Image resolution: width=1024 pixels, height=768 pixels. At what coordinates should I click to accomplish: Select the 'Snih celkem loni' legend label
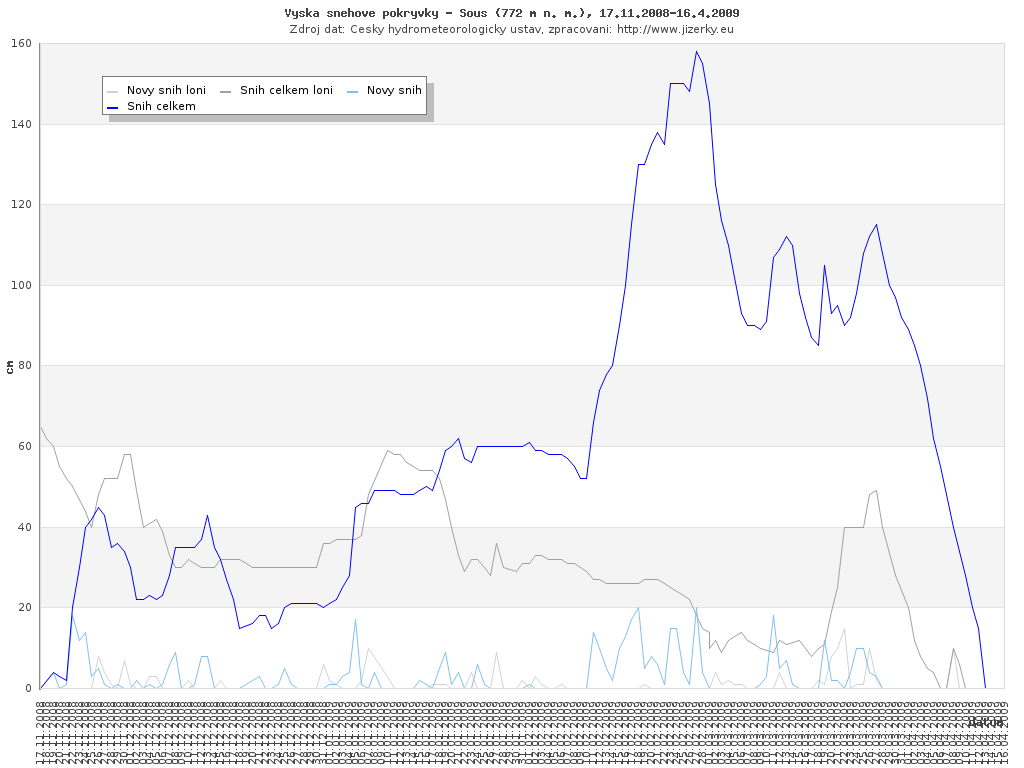[286, 90]
